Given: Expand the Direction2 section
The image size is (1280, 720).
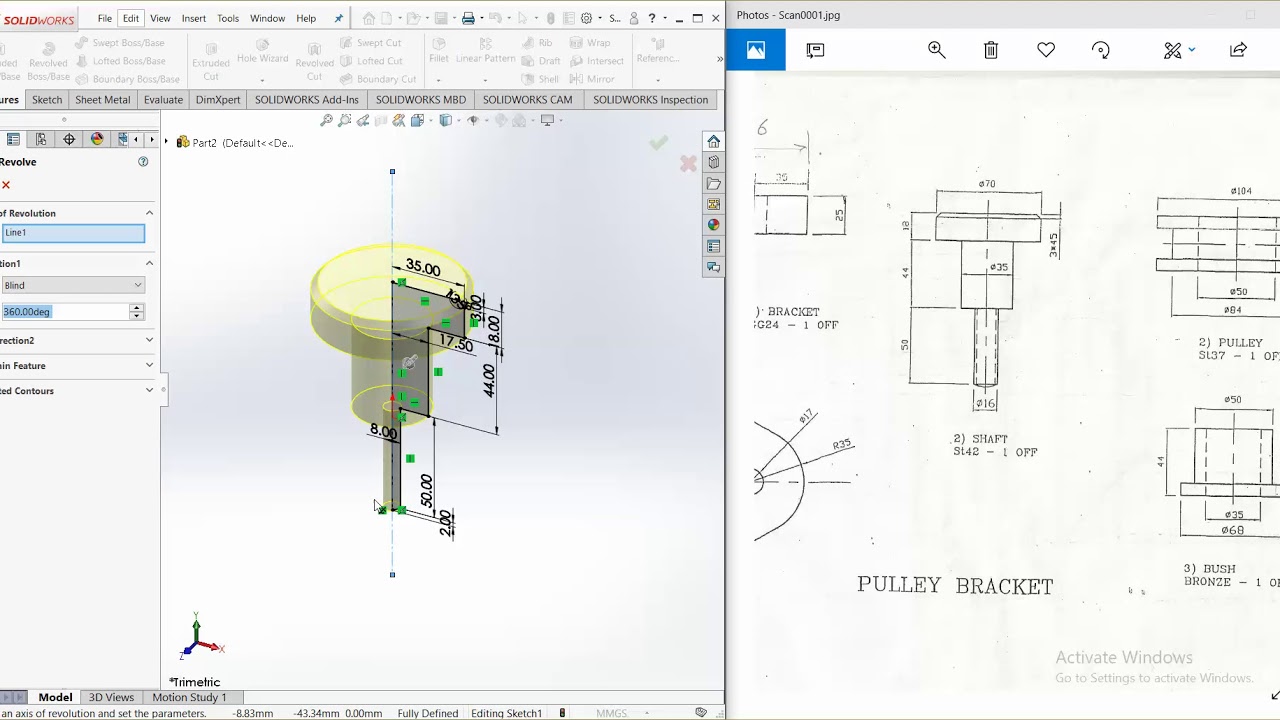Looking at the screenshot, I should click(x=149, y=340).
